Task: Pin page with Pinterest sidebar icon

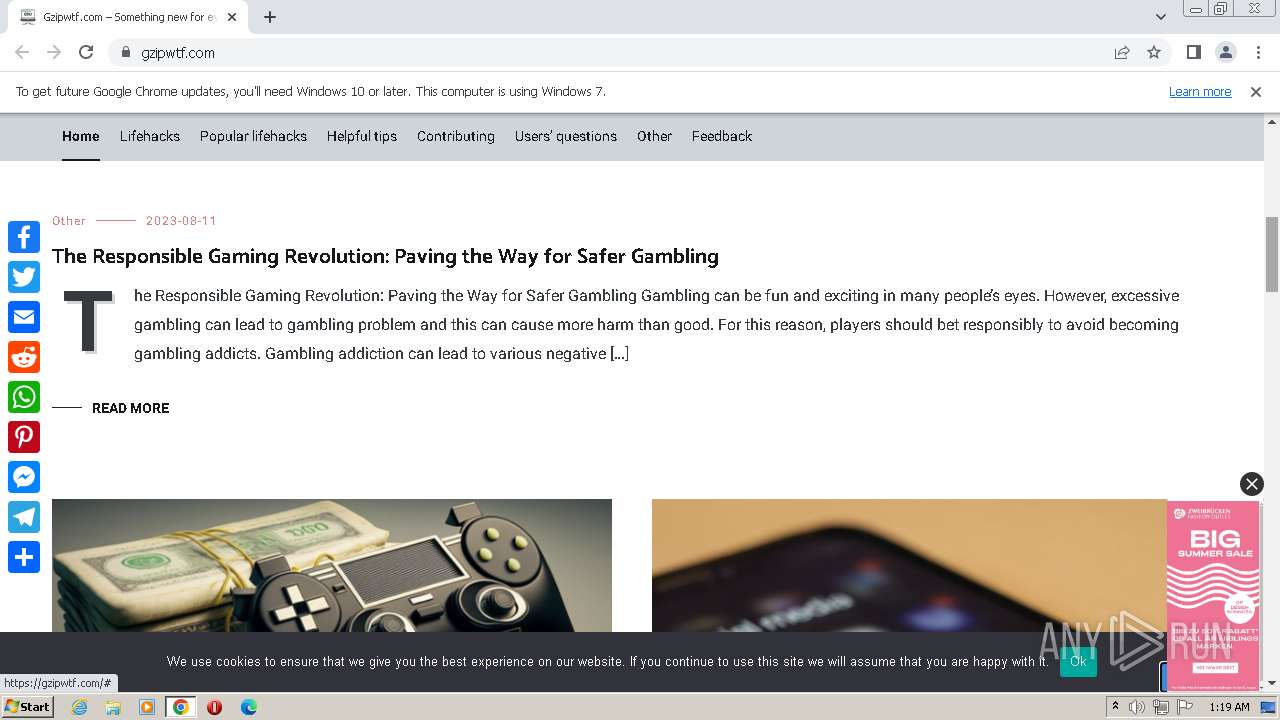Action: (x=24, y=437)
